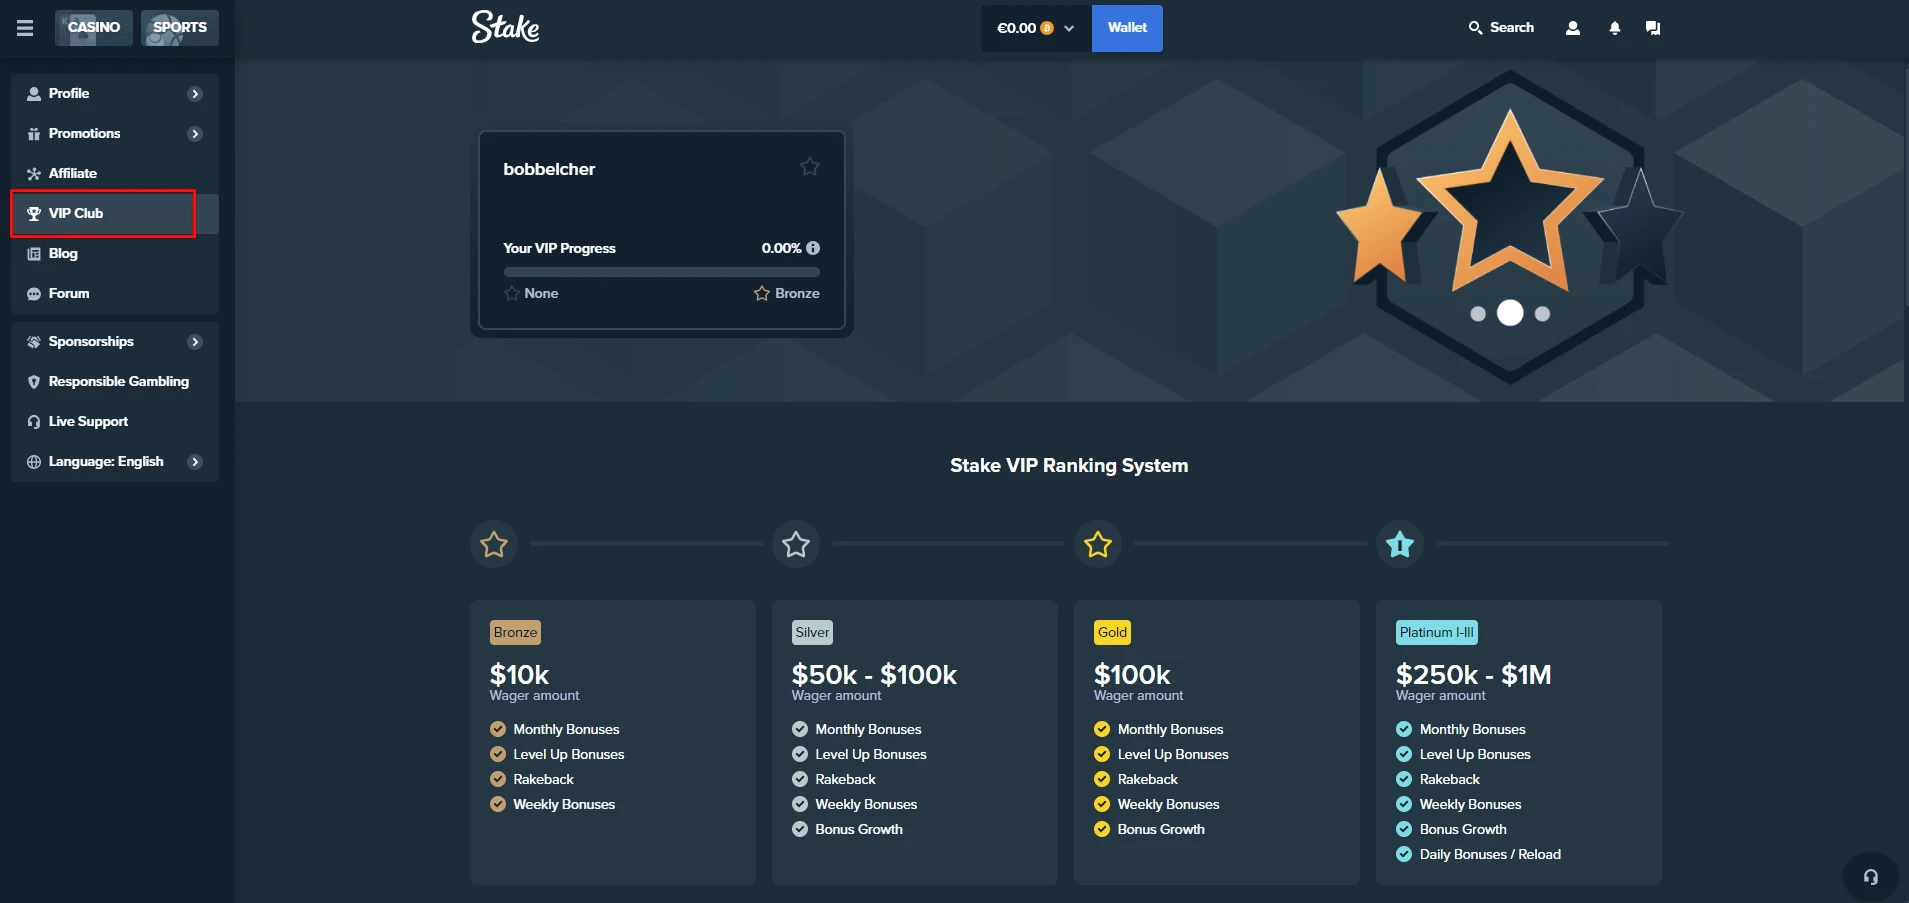
Task: Click the user account icon
Action: coord(1572,28)
